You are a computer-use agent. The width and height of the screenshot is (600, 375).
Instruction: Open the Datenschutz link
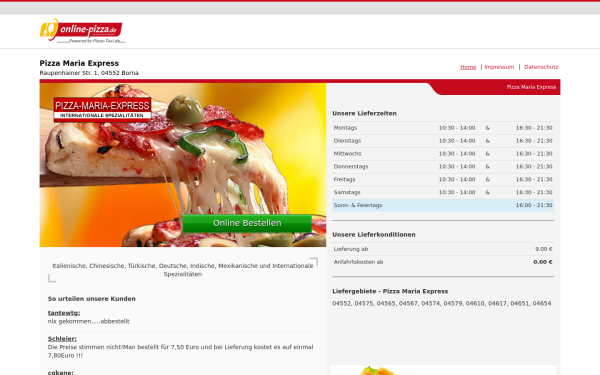(541, 67)
